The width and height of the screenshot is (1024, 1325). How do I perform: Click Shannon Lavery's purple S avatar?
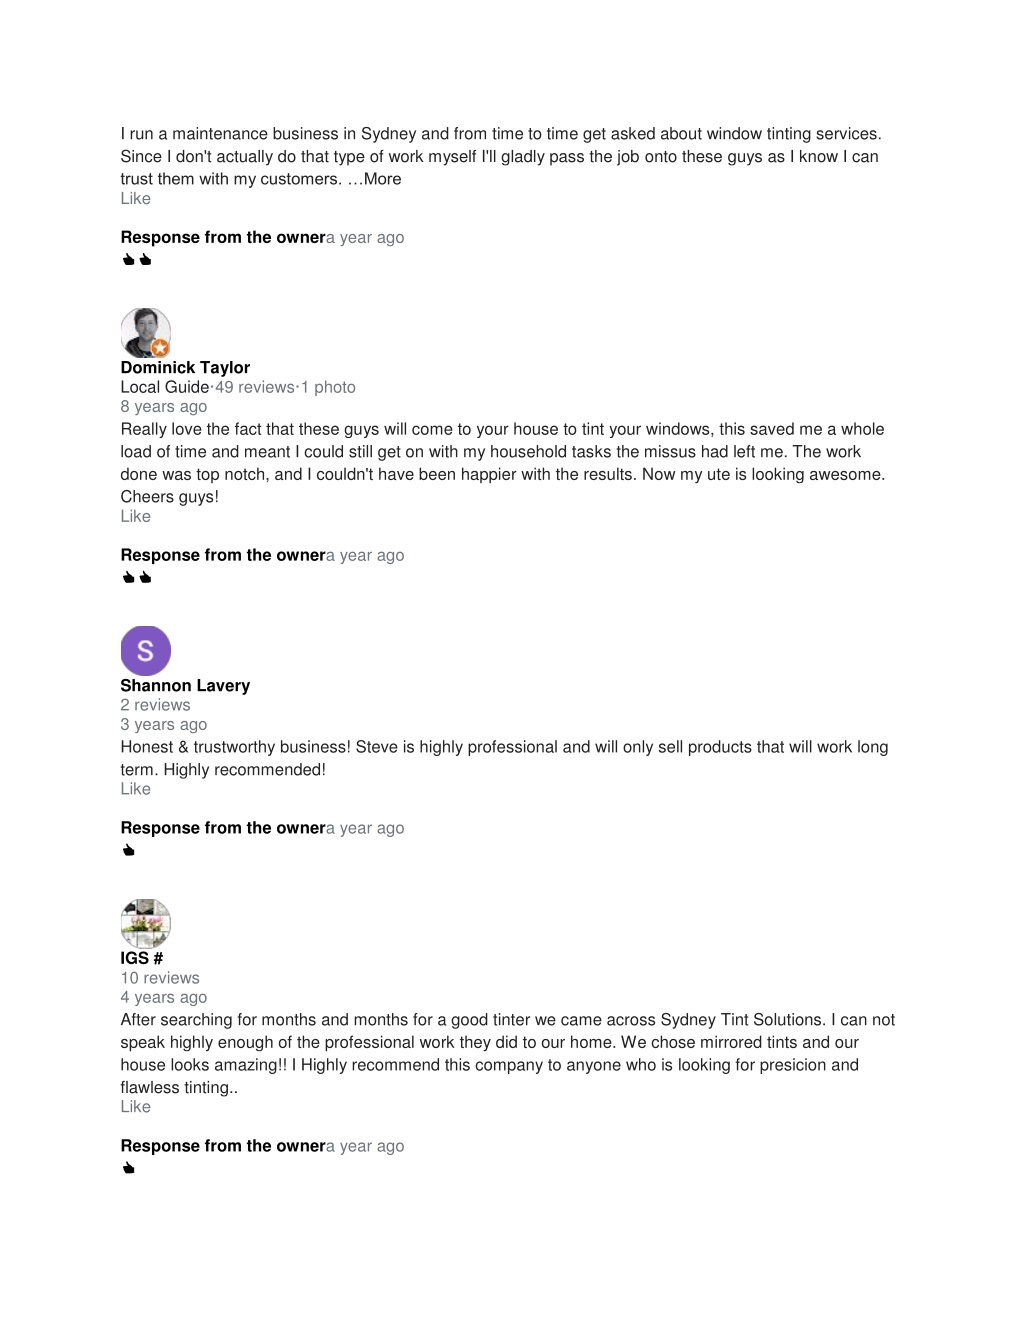point(145,650)
